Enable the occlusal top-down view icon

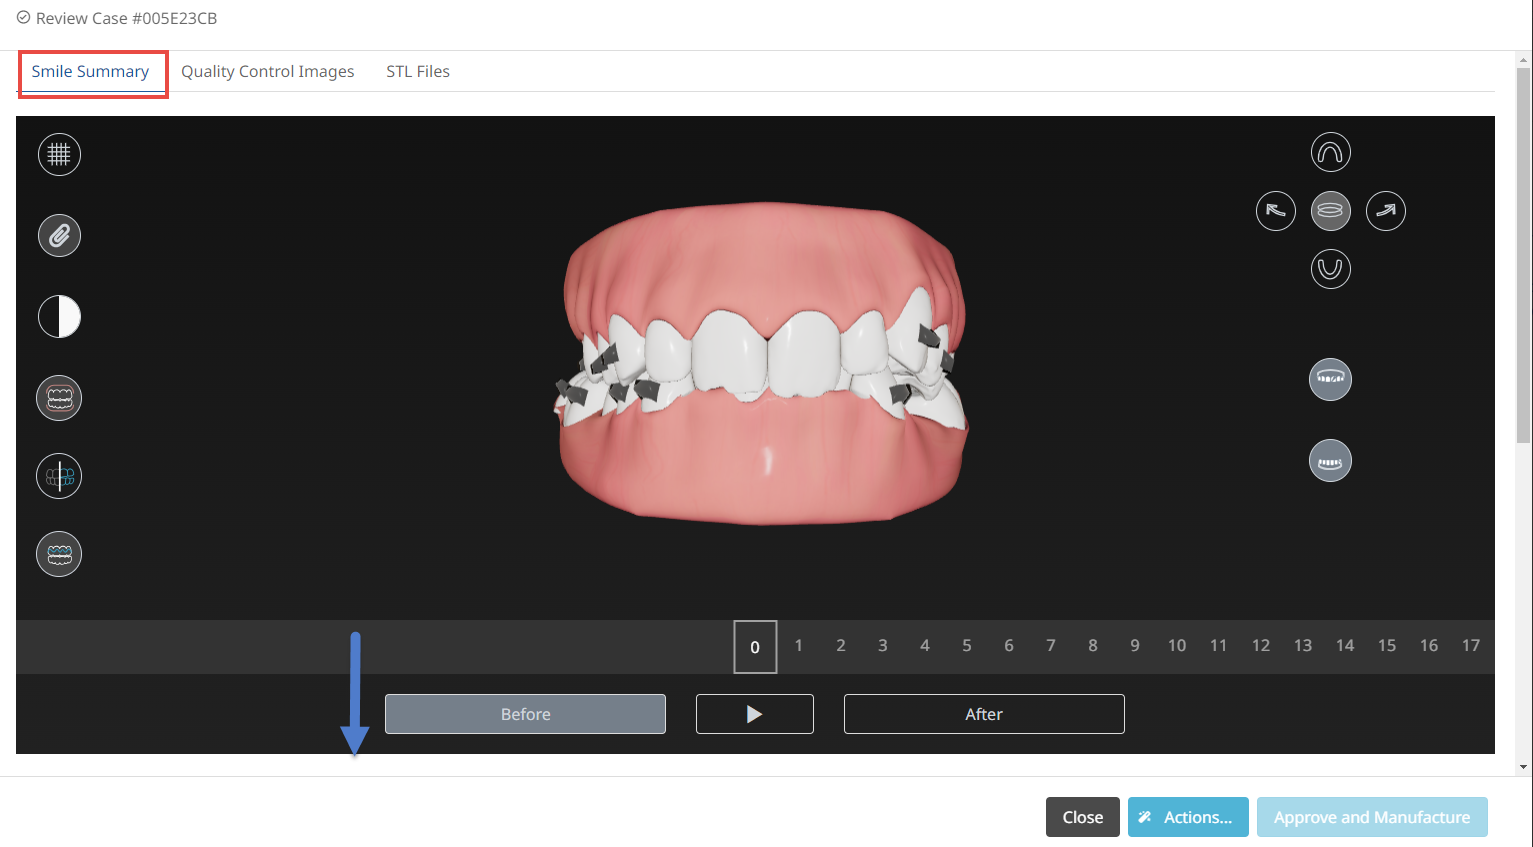click(1330, 210)
